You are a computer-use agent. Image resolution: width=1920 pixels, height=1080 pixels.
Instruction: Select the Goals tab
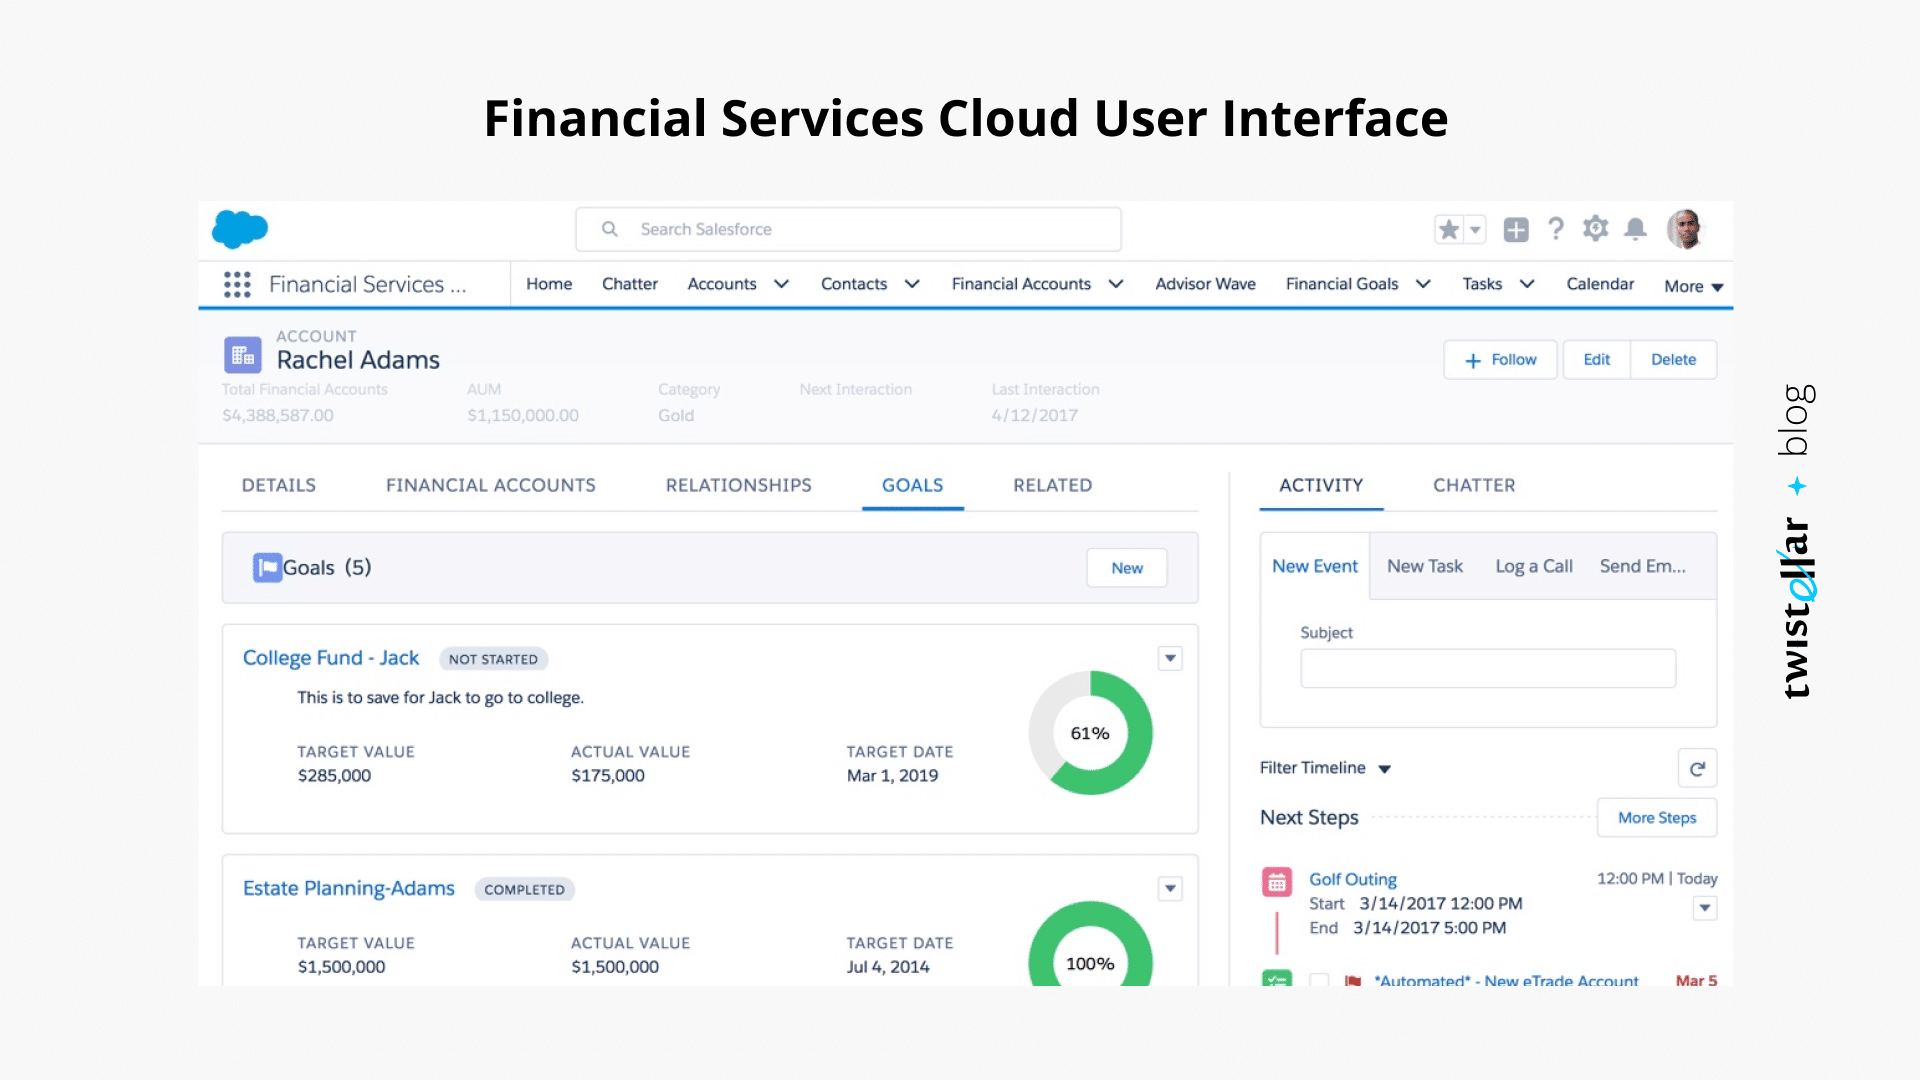[912, 485]
